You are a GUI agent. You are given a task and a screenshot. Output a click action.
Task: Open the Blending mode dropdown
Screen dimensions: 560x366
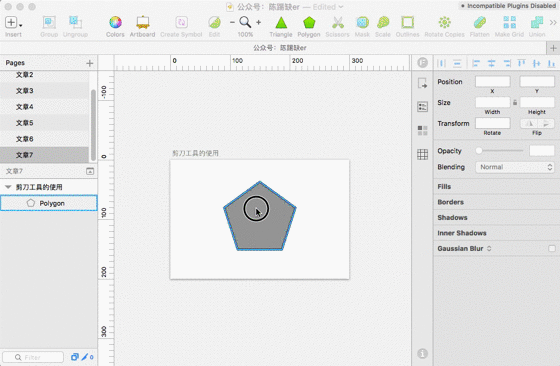(x=515, y=167)
